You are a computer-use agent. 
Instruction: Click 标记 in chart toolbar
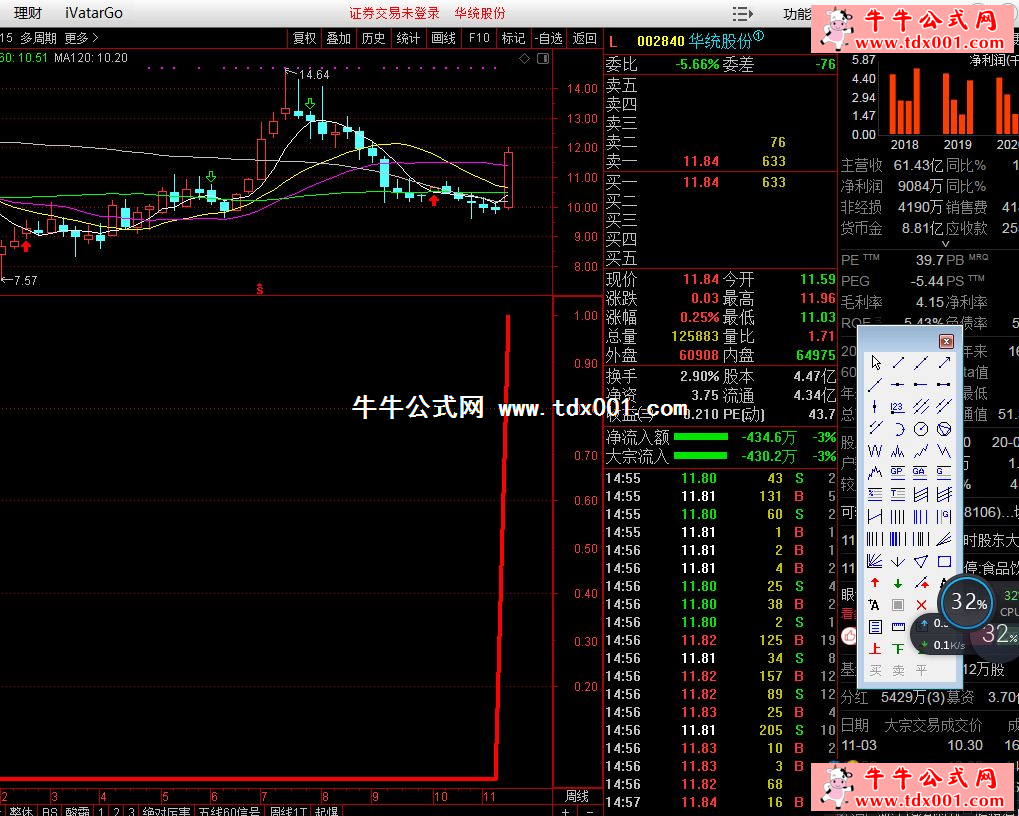[513, 38]
